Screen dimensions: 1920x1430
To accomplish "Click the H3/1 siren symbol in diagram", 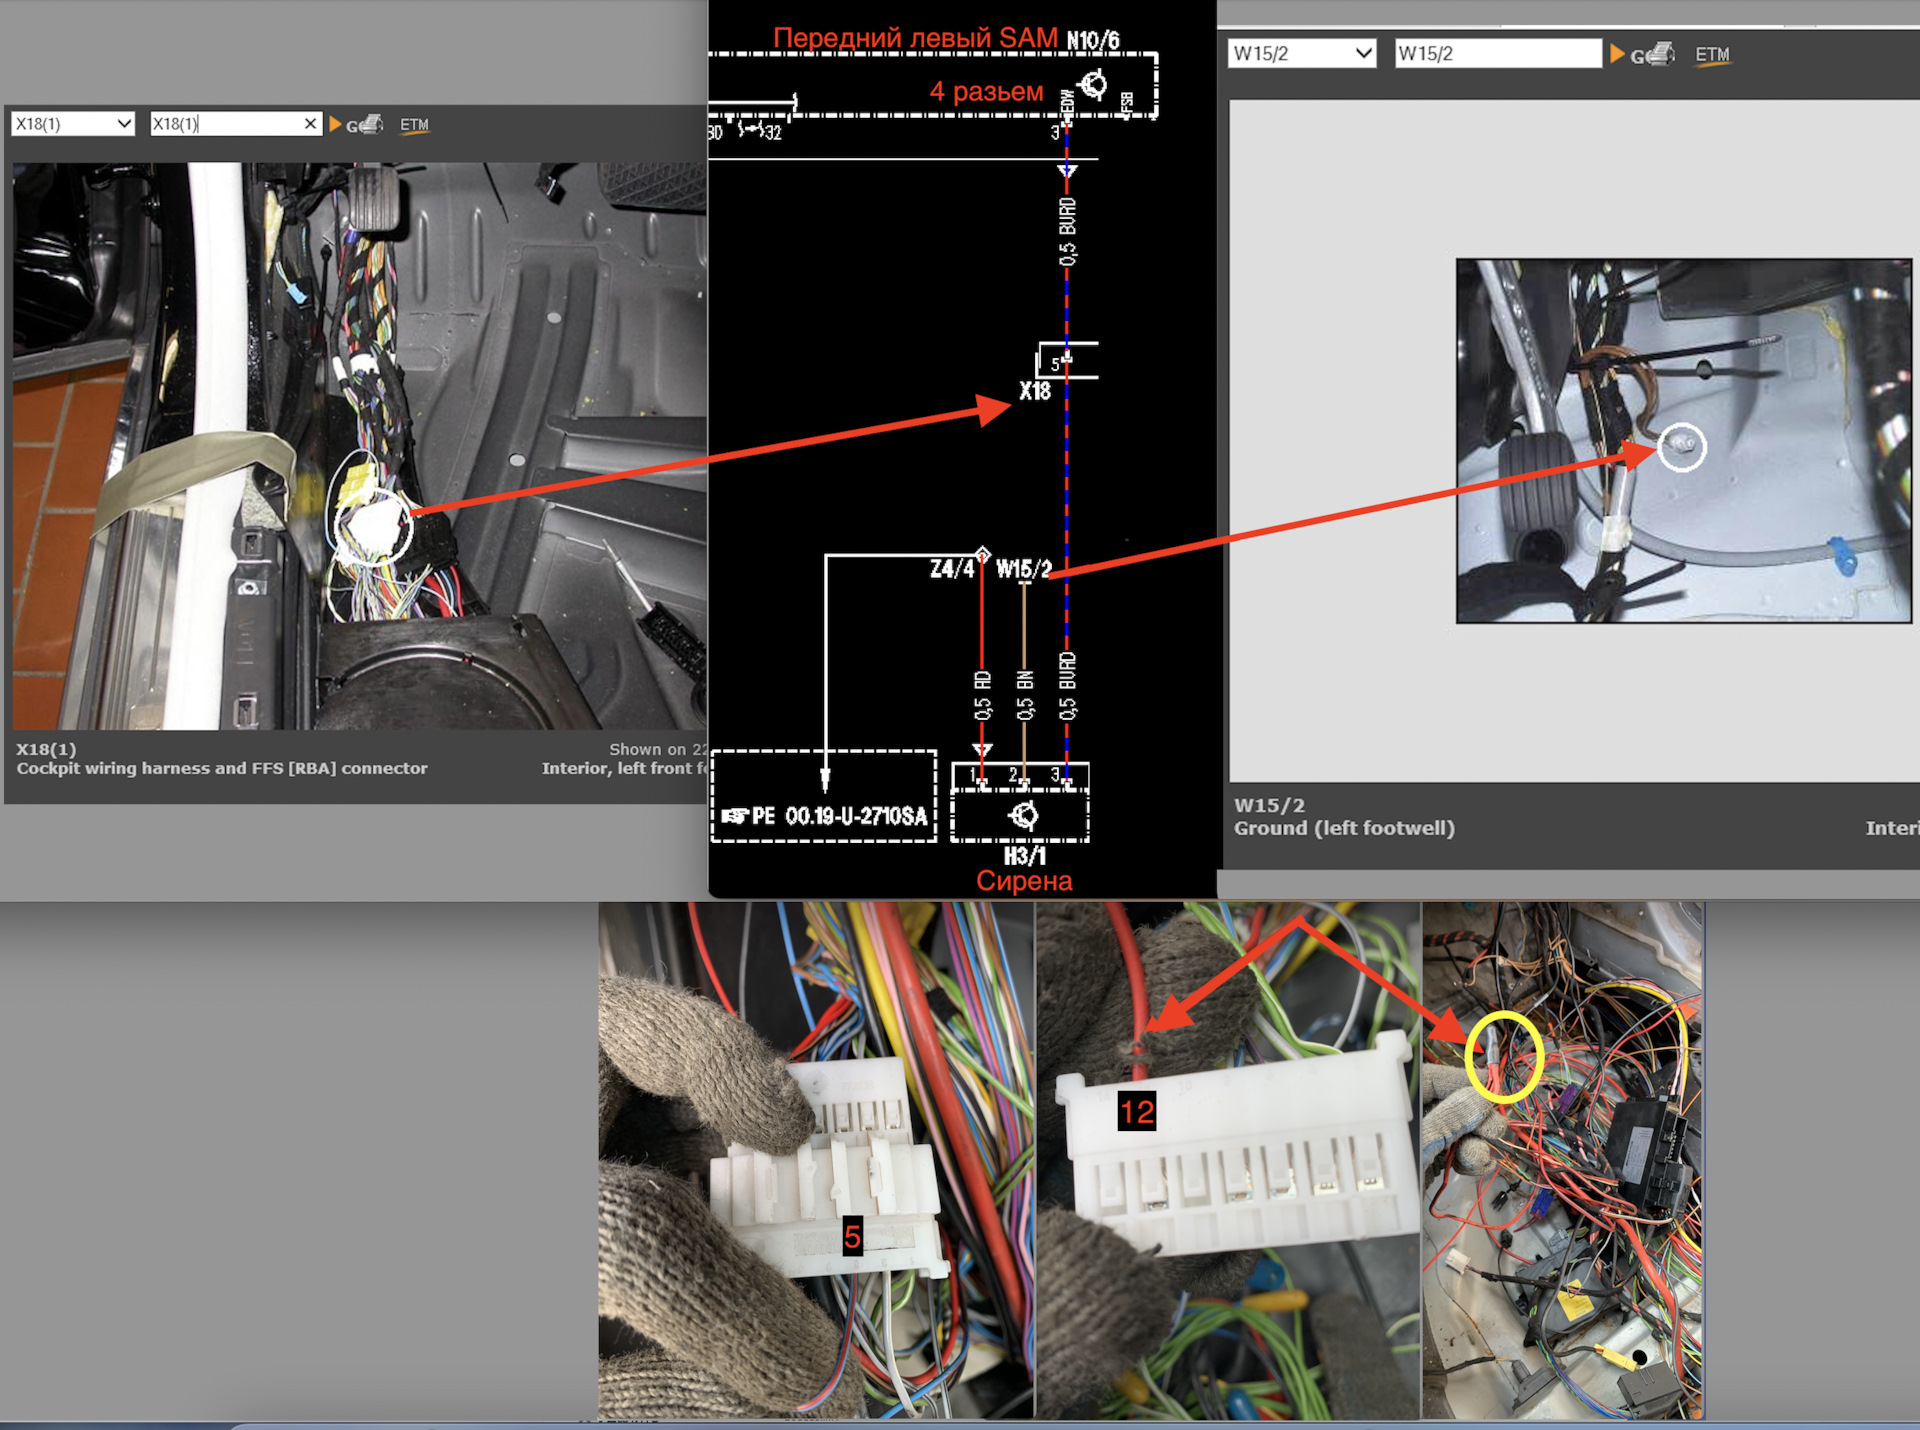I will (1021, 817).
